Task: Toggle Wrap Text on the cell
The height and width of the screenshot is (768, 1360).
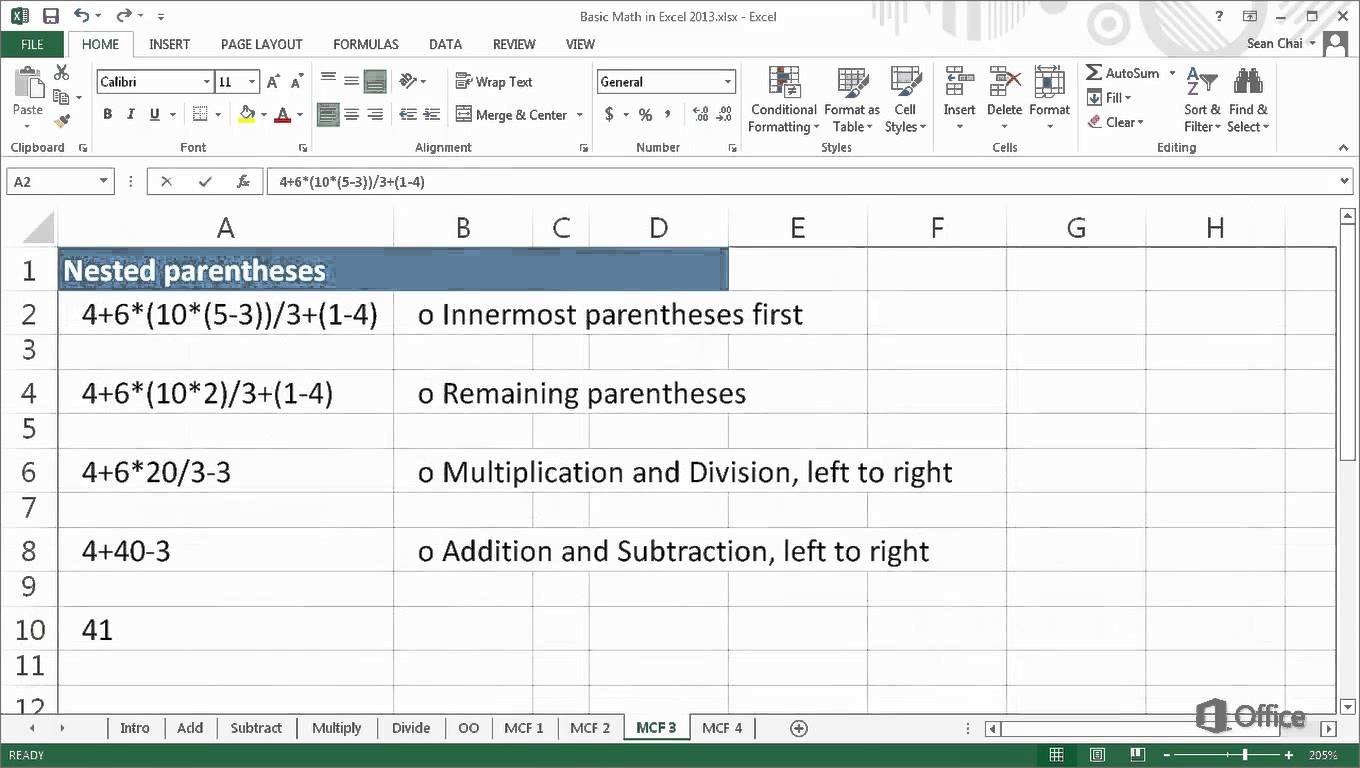Action: point(494,82)
